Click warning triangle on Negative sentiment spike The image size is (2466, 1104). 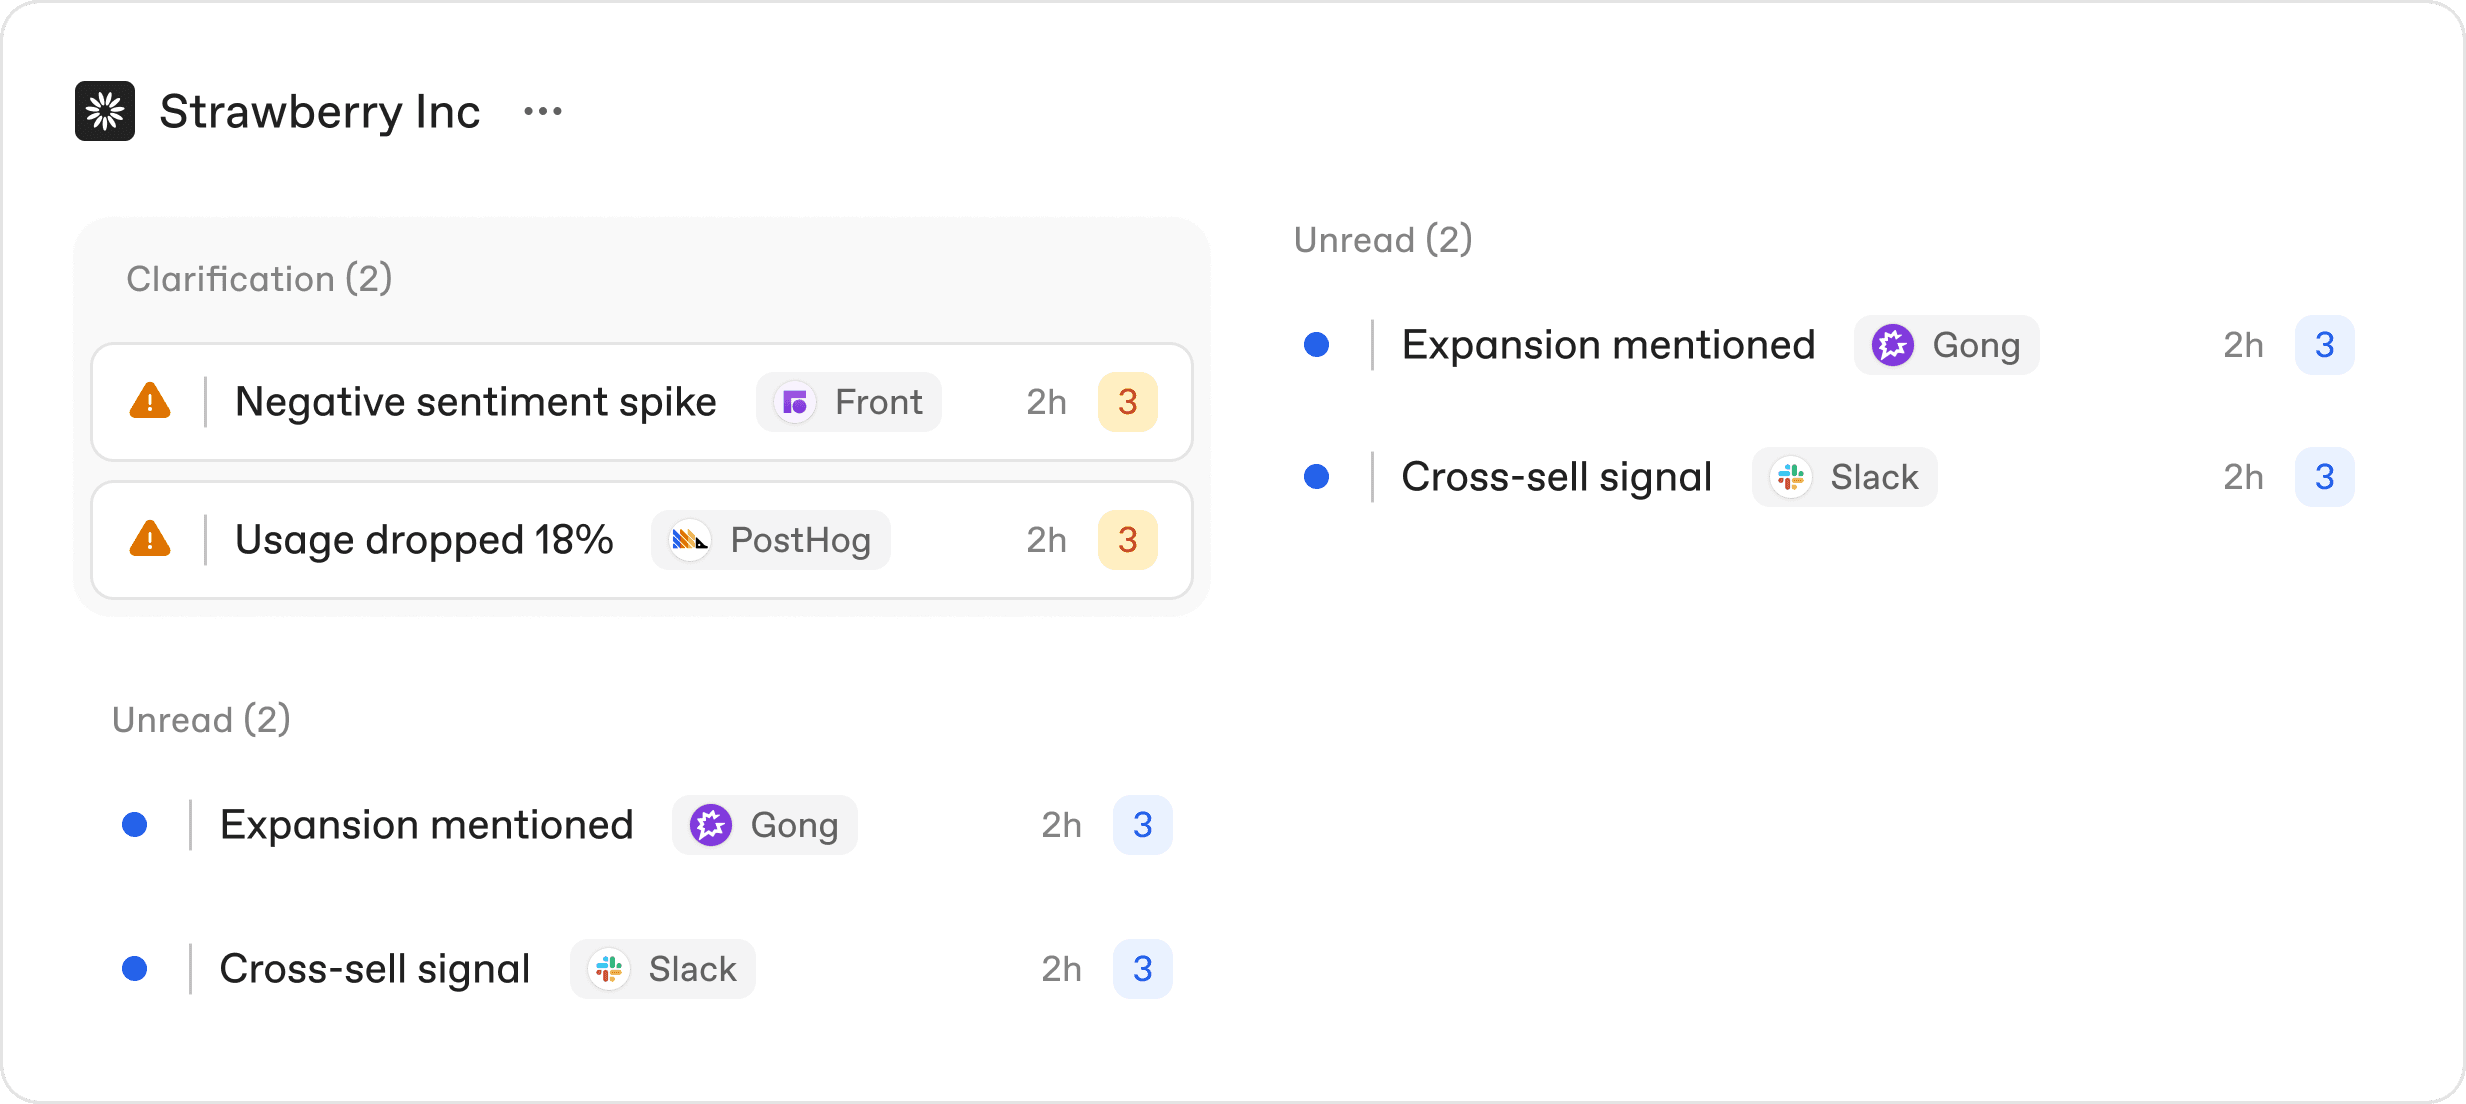click(150, 401)
